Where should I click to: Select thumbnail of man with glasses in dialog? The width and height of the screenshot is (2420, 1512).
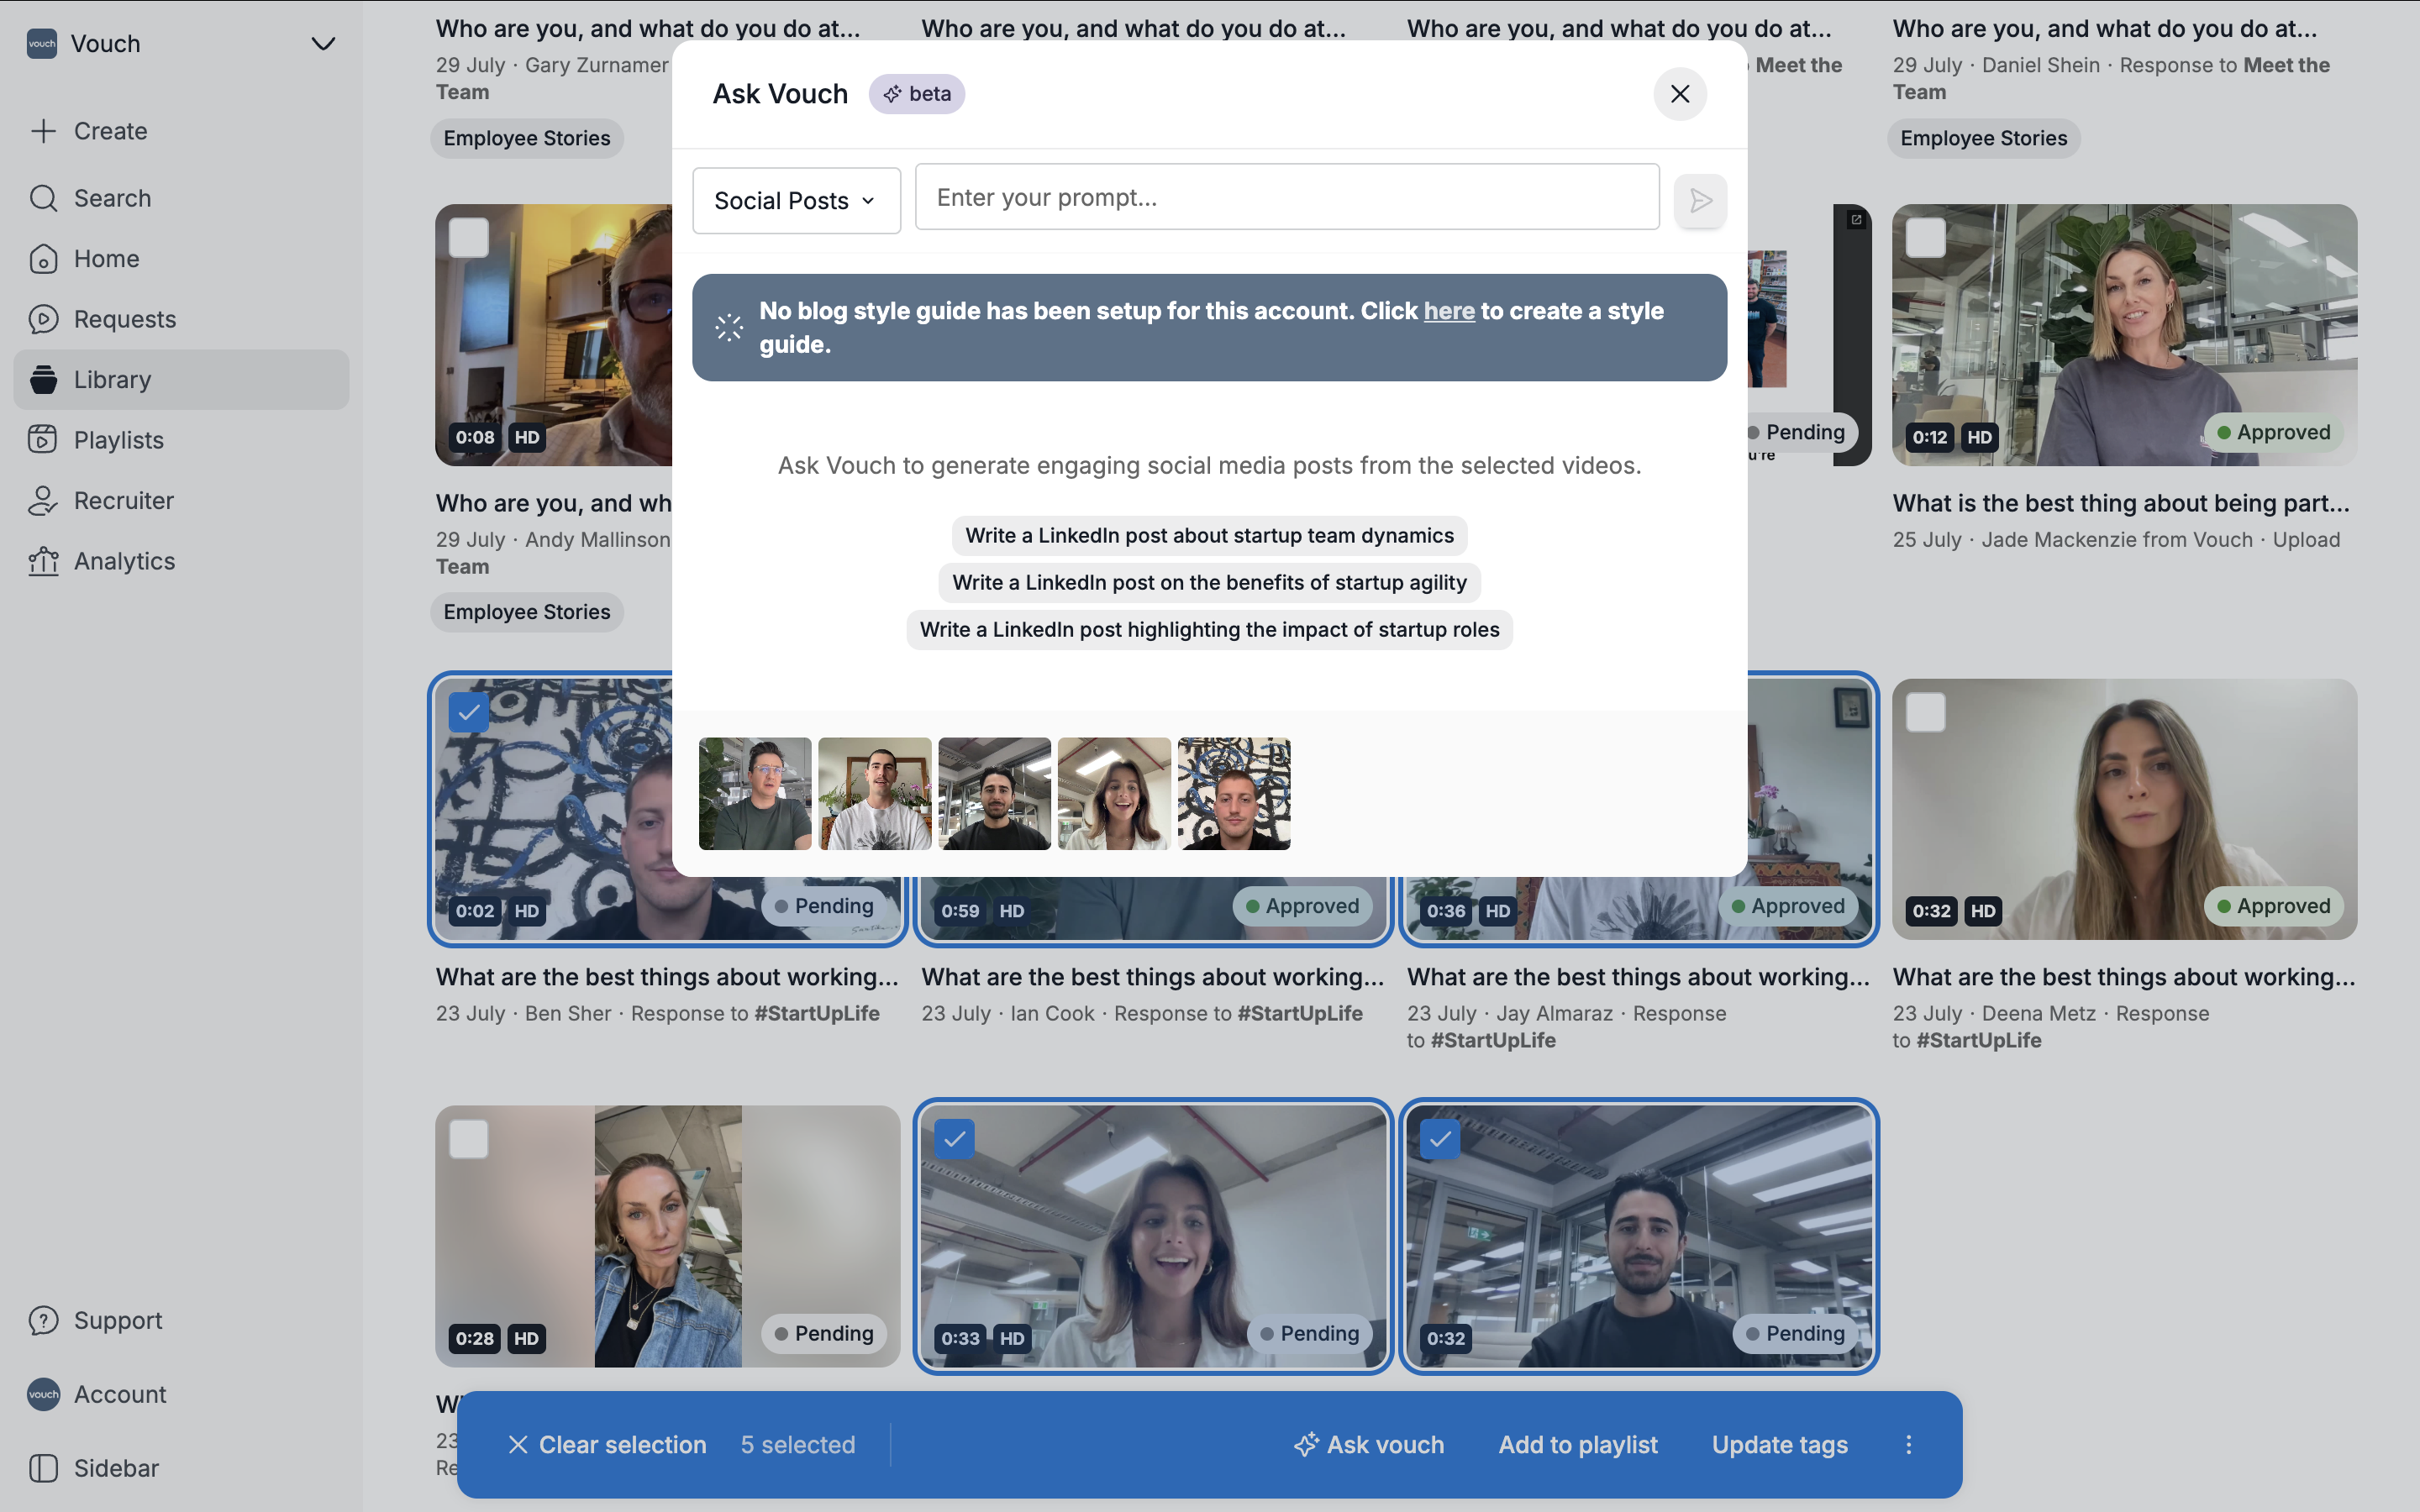(755, 794)
